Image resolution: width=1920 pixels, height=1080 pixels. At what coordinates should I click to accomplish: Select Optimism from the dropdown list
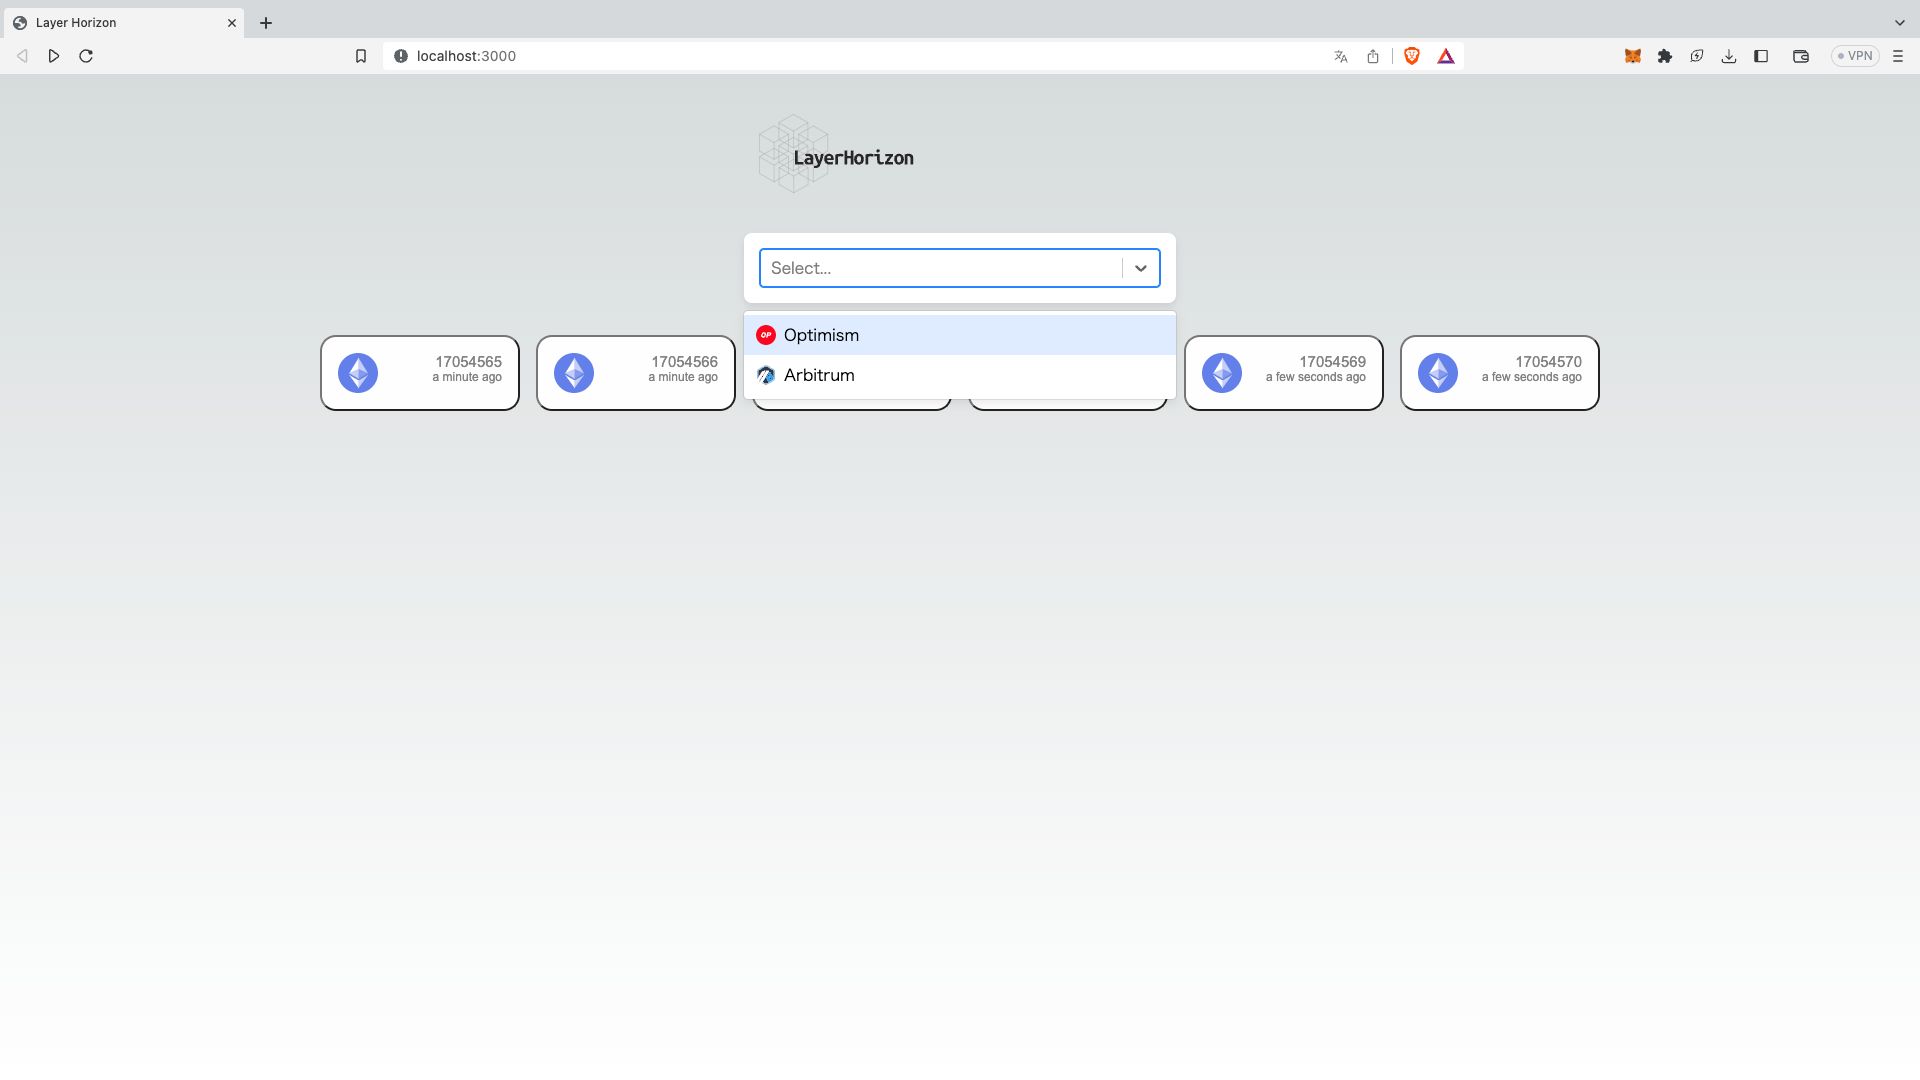959,335
